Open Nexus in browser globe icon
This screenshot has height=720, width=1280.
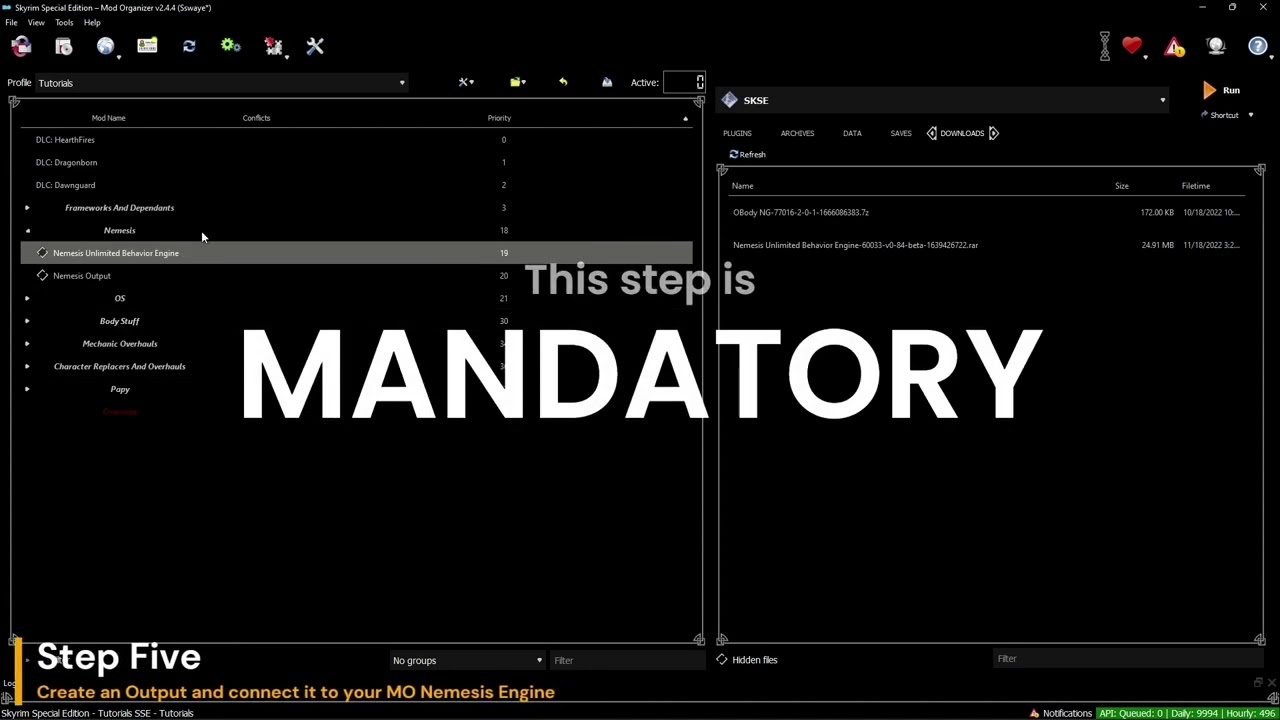[105, 46]
